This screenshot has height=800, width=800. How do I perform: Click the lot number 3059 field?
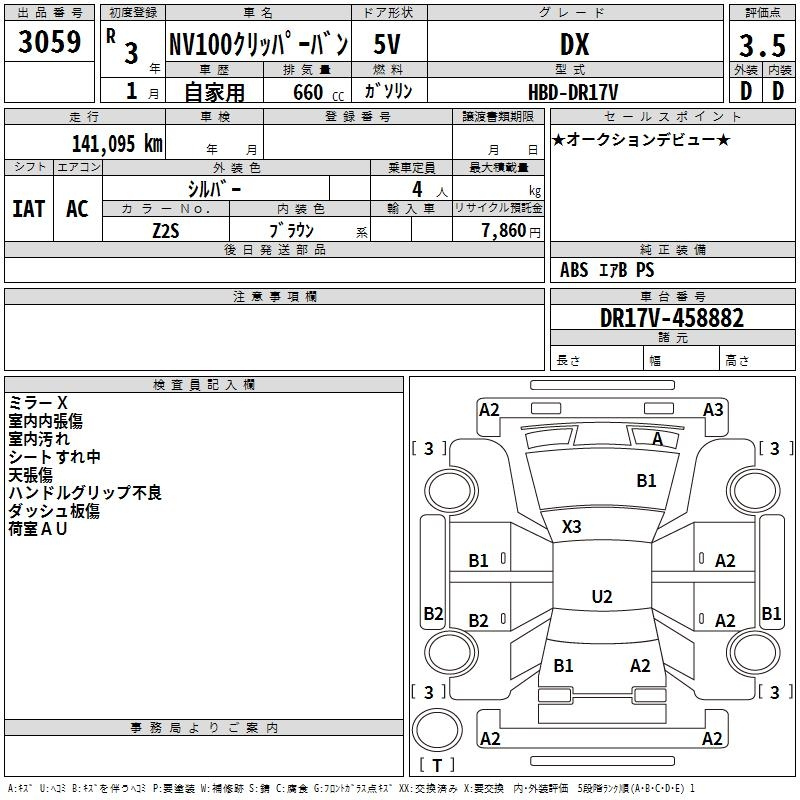pos(50,44)
